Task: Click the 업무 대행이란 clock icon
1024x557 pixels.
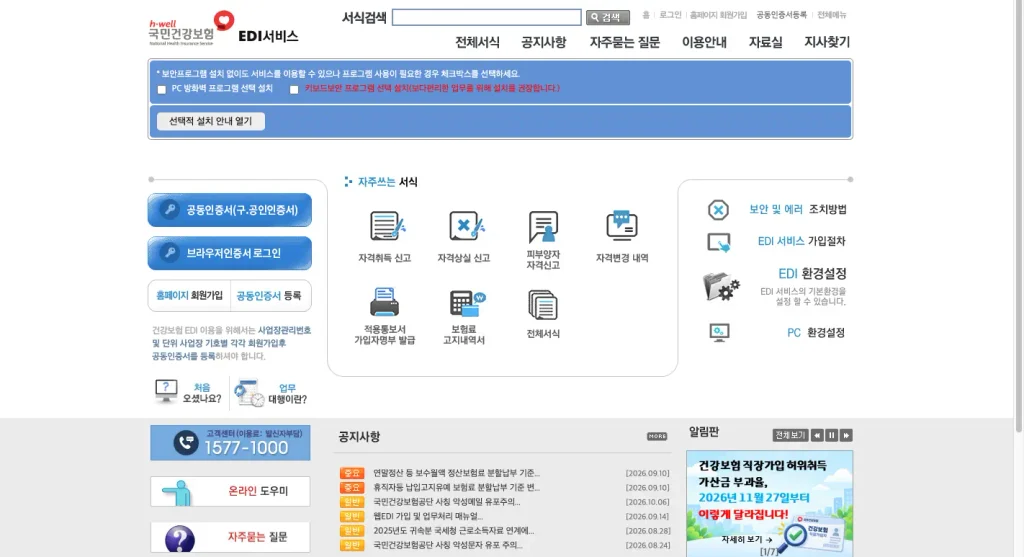Action: [249, 393]
